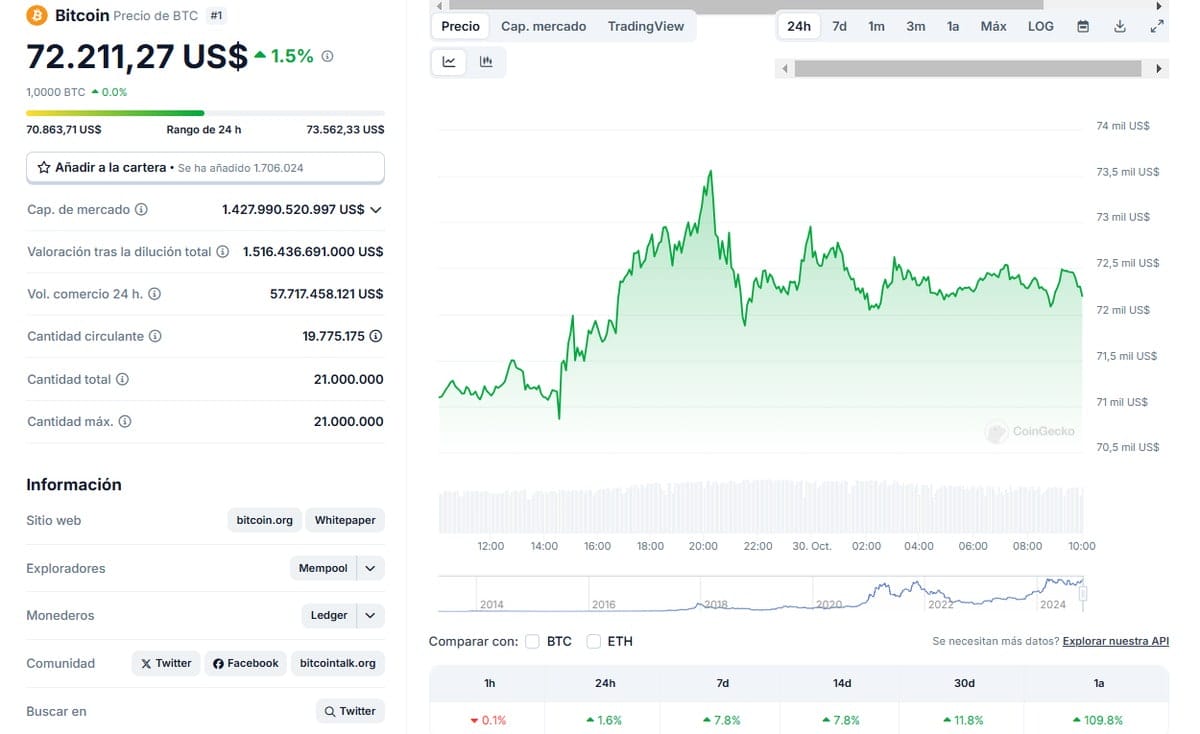Click the 24h range progress bar
The width and height of the screenshot is (1200, 734).
click(x=205, y=113)
